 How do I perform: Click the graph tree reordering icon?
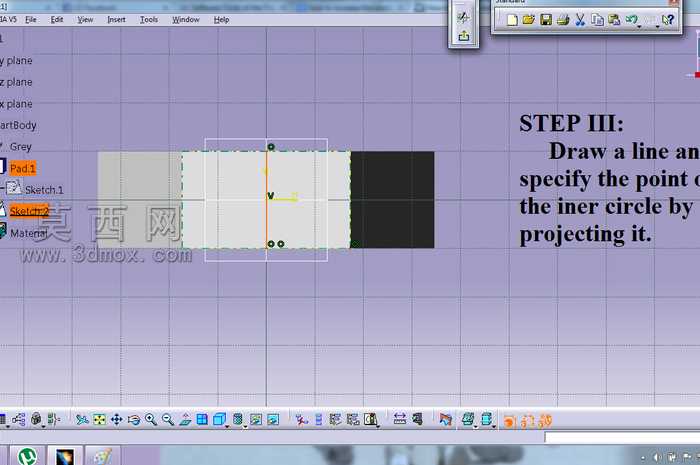(18, 419)
